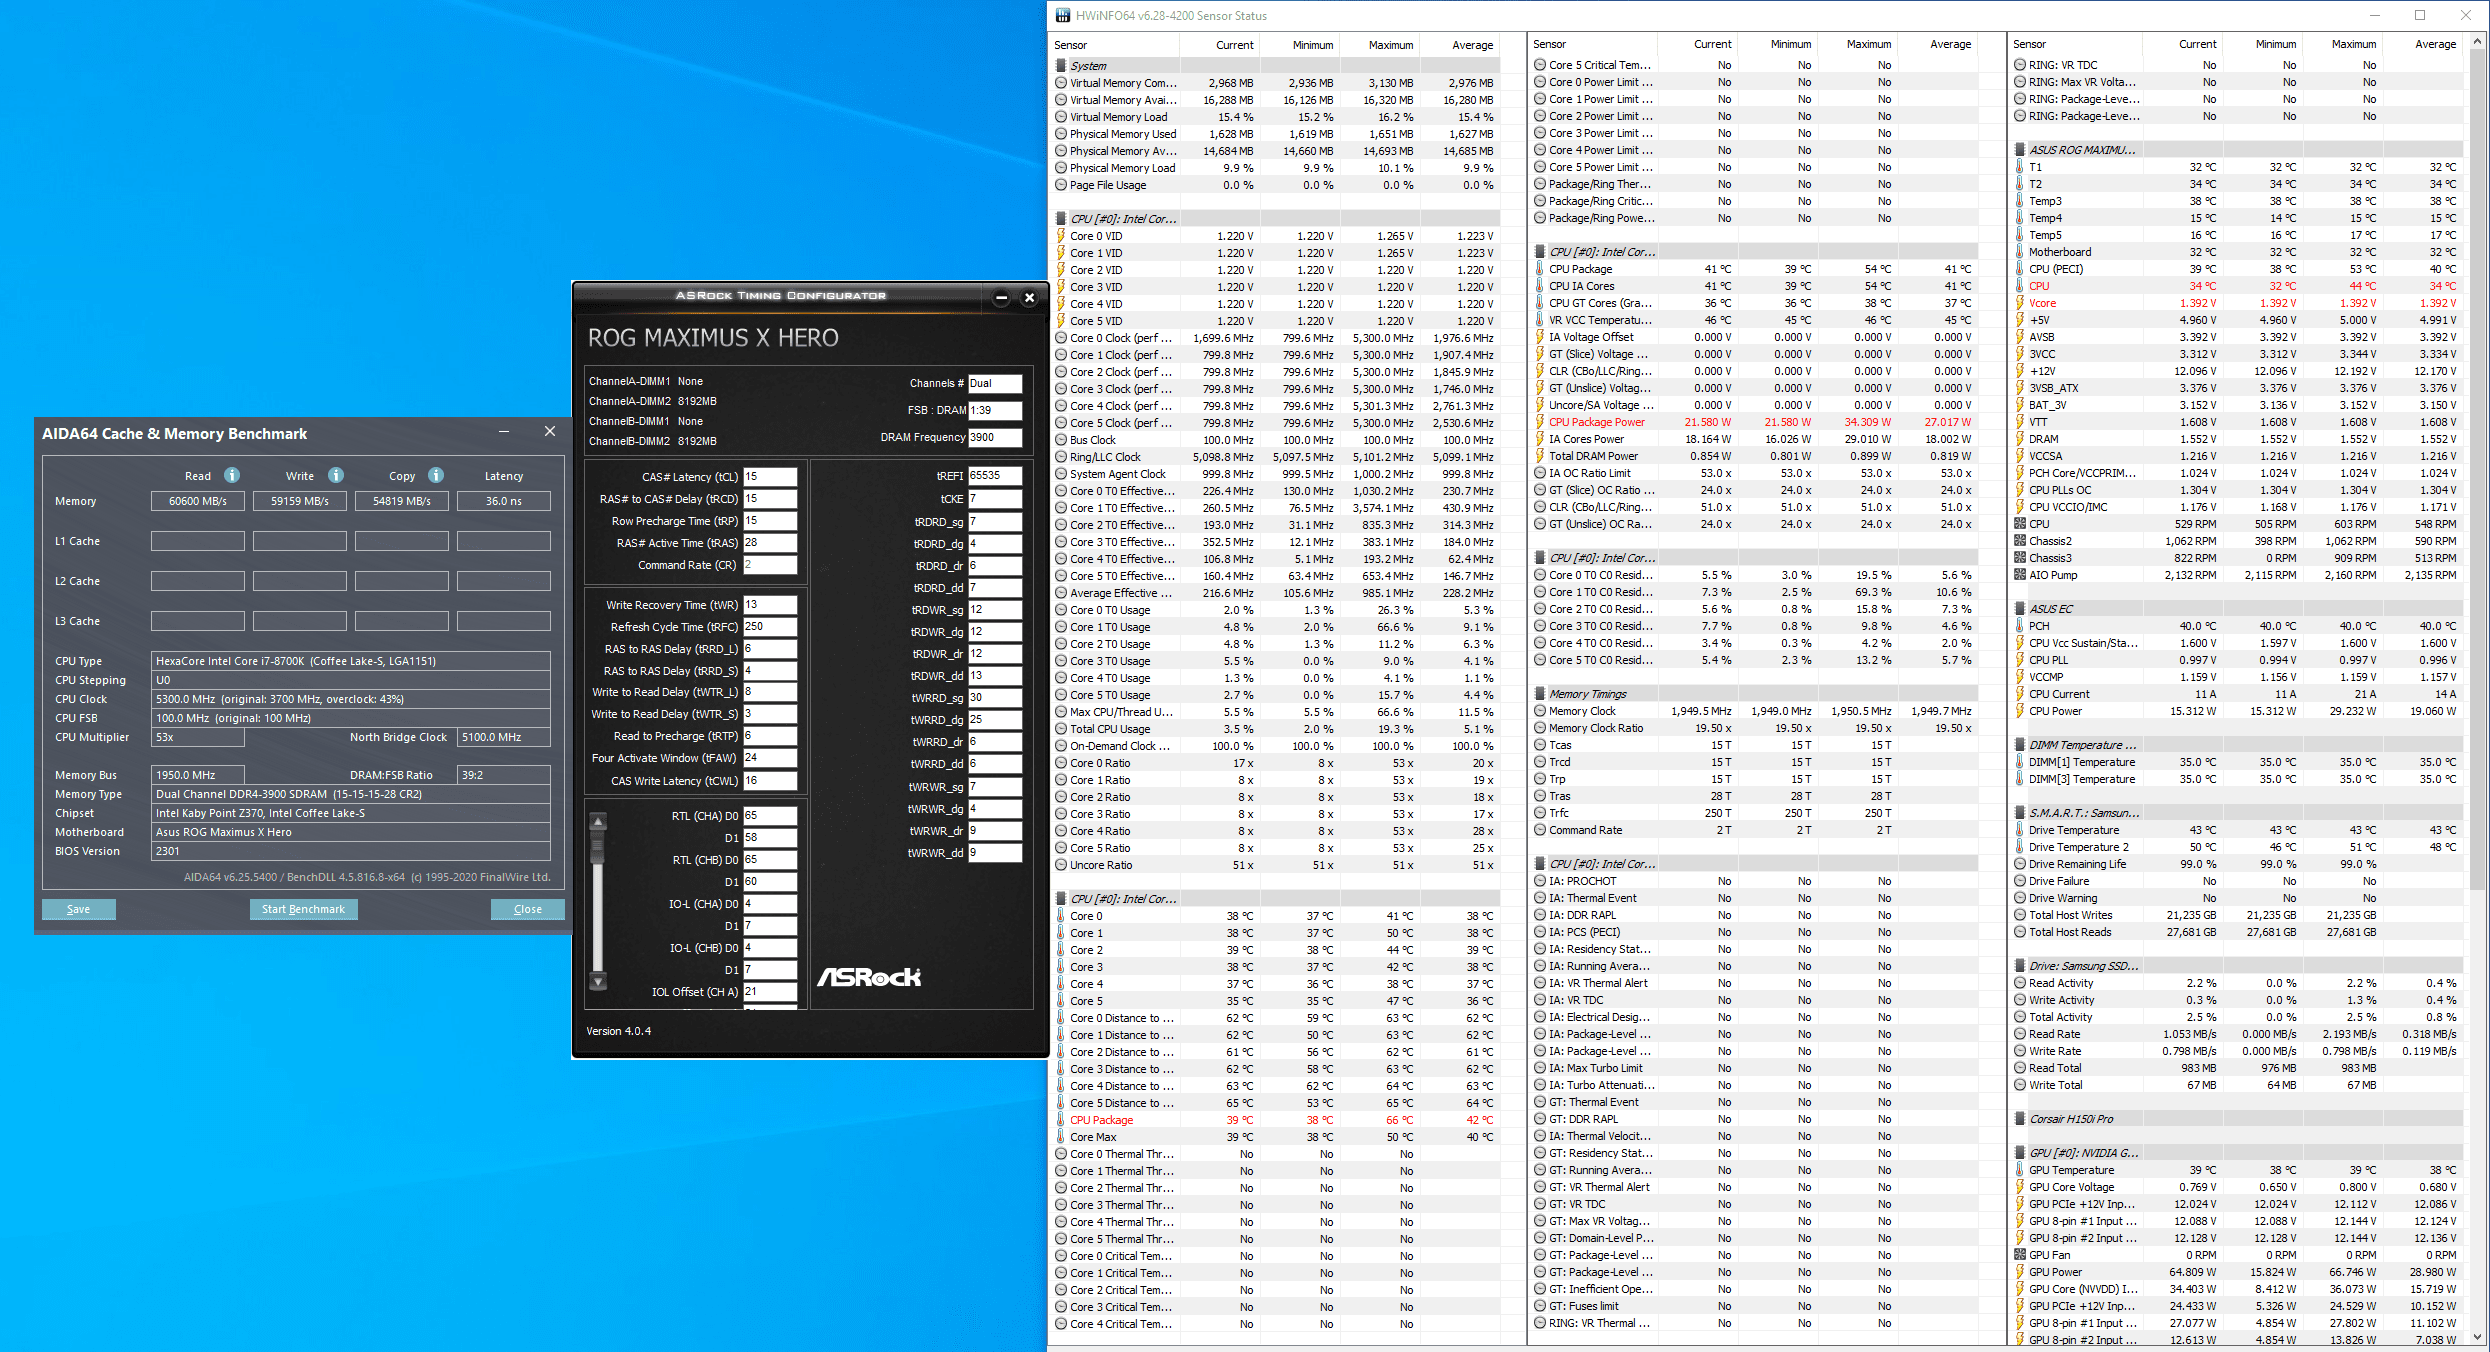
Task: Collapse the GPU [#0]: NVIDIA G... group
Action: tap(2020, 1153)
